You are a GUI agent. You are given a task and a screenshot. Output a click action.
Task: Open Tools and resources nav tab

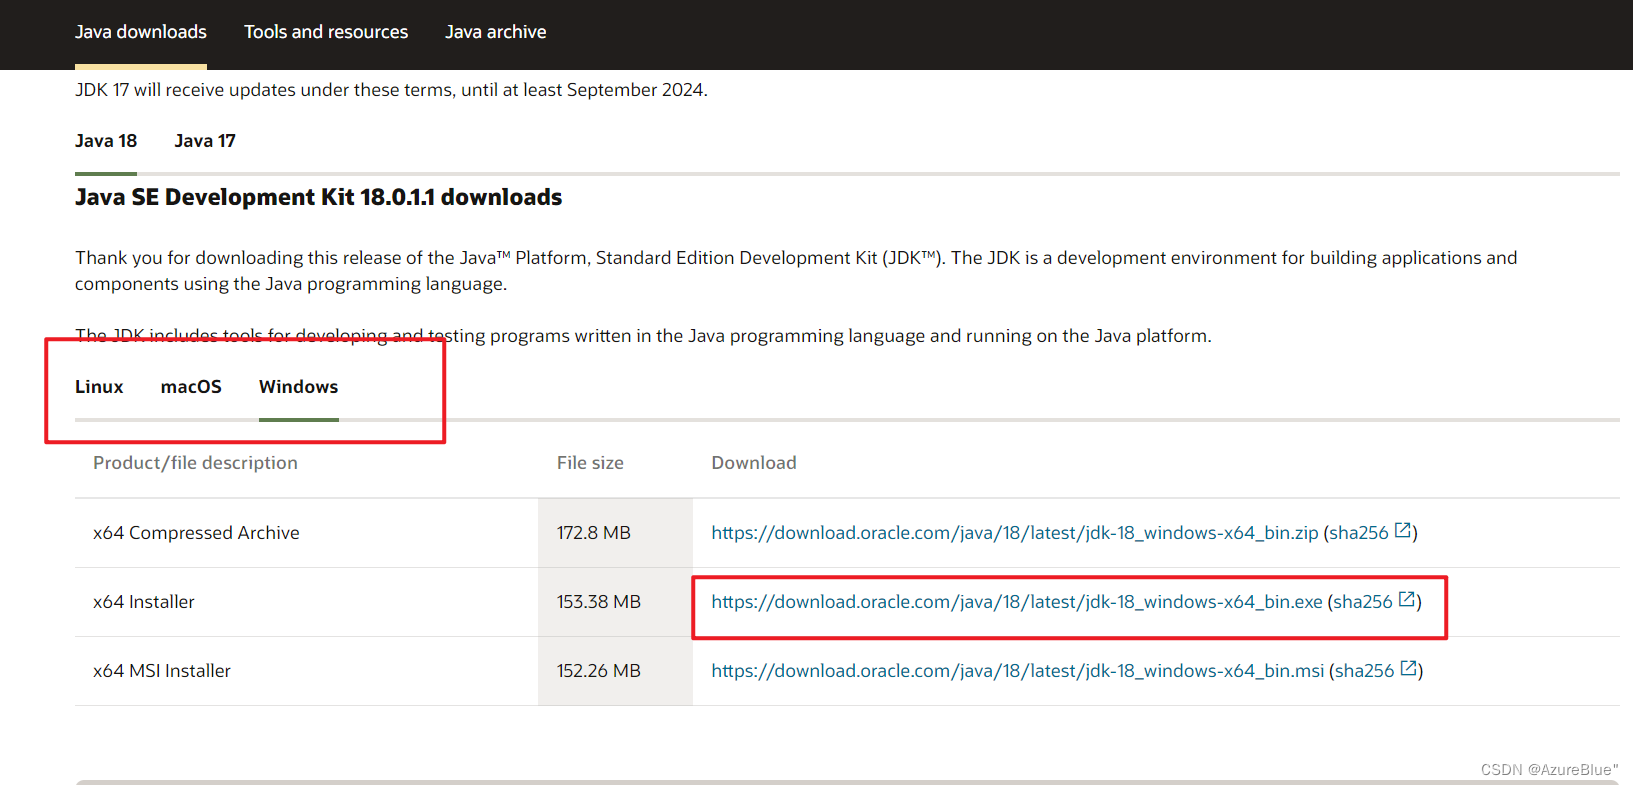tap(326, 32)
